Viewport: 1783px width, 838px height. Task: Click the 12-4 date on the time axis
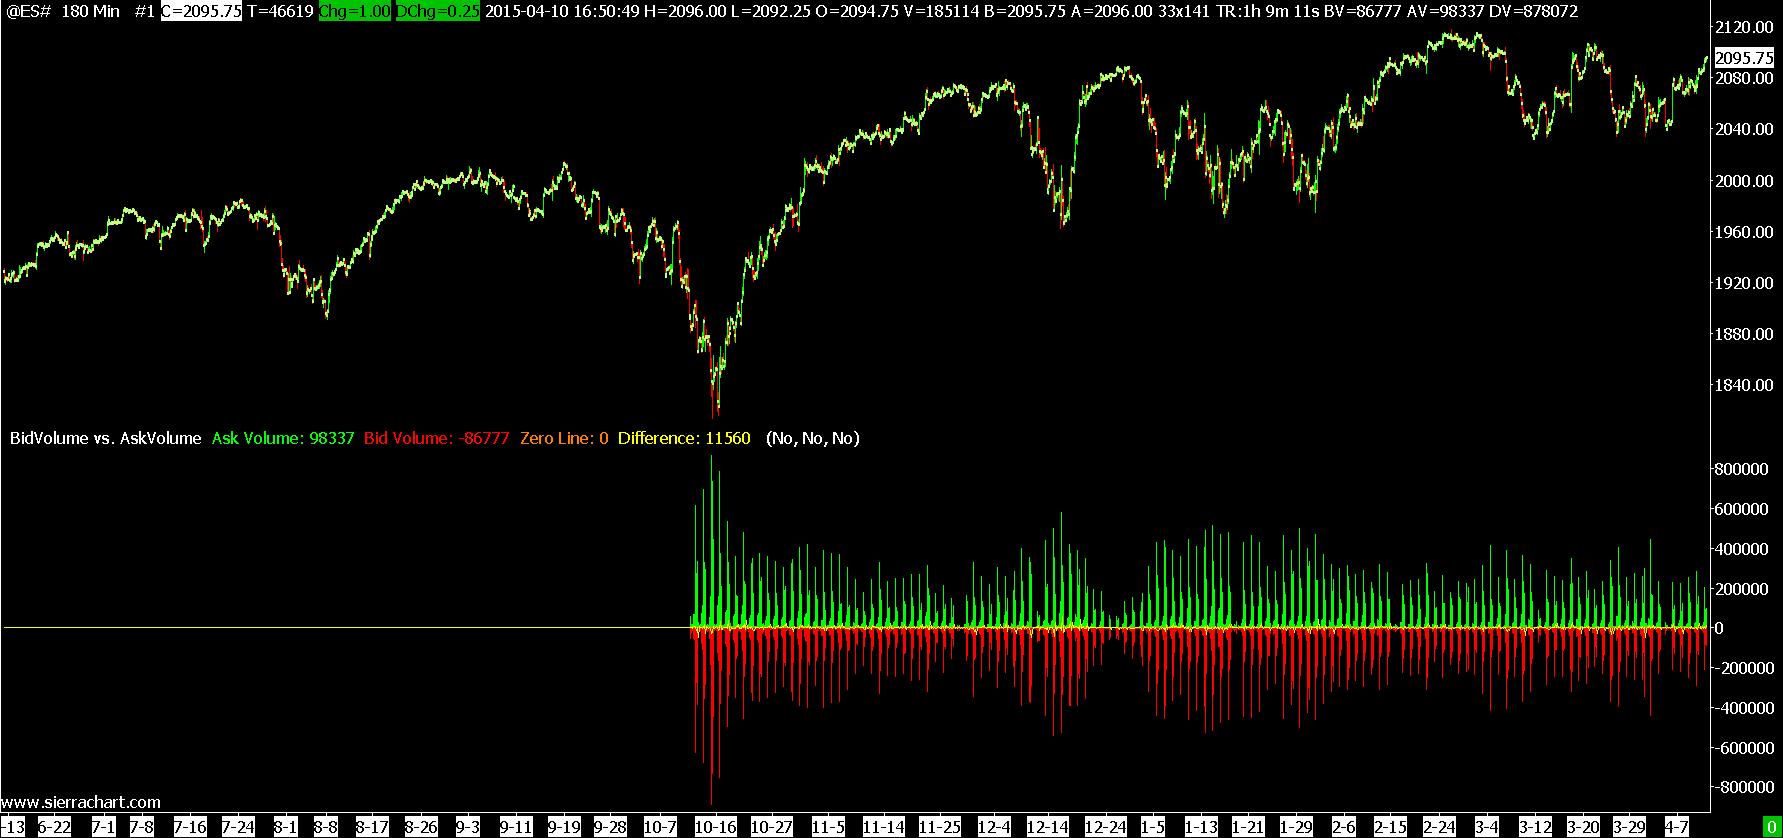994,827
